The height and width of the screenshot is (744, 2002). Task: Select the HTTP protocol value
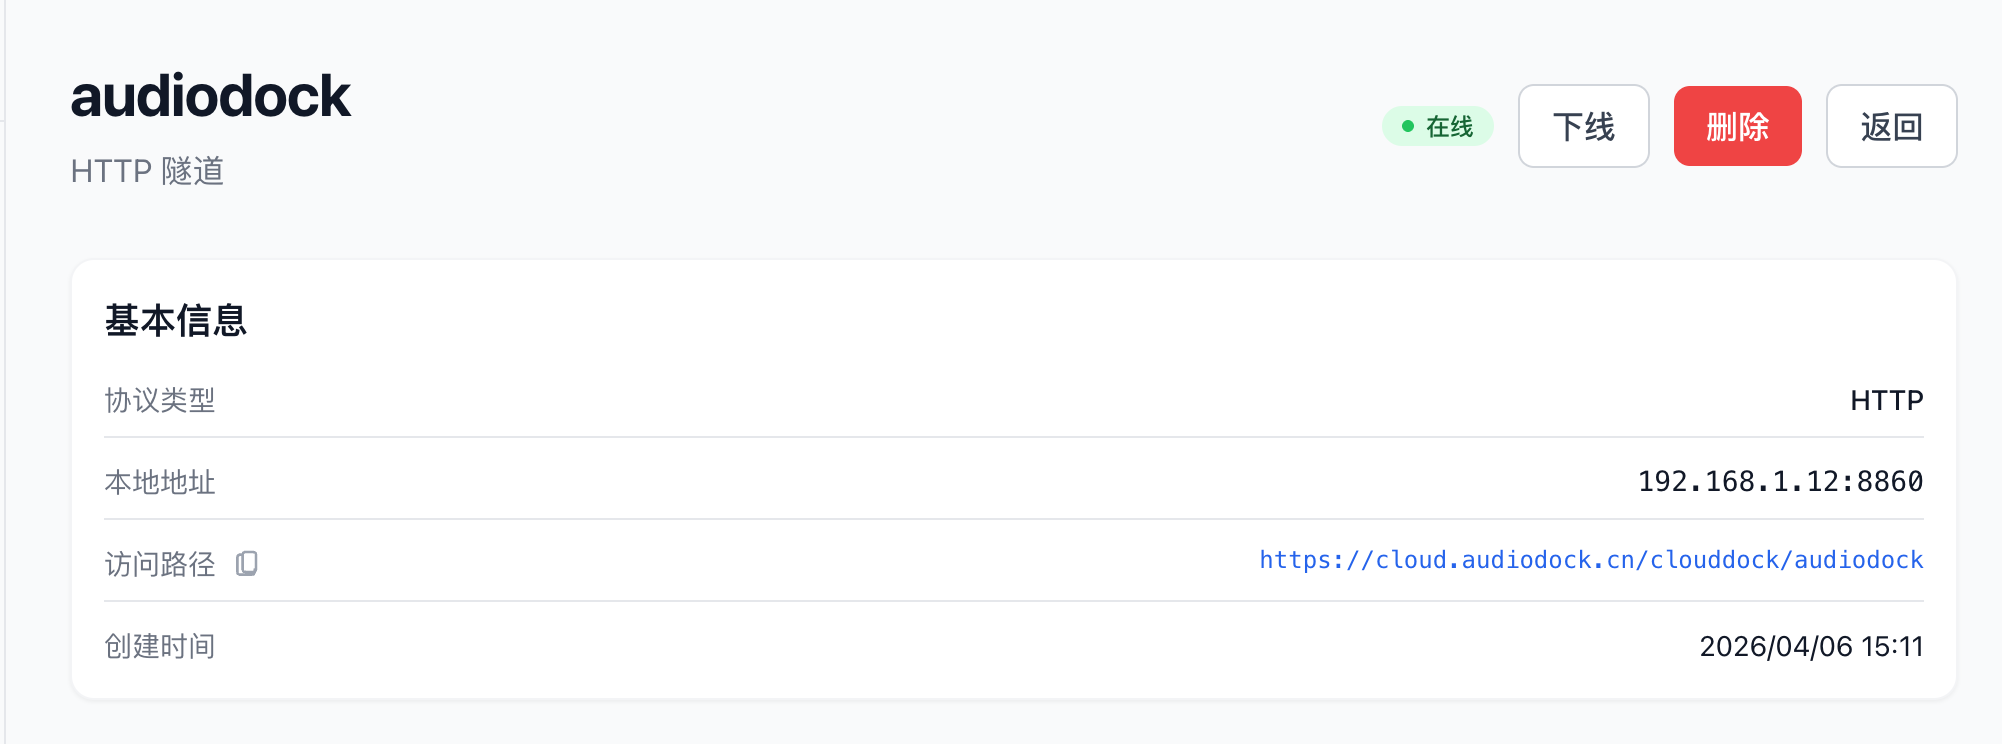click(x=1886, y=400)
